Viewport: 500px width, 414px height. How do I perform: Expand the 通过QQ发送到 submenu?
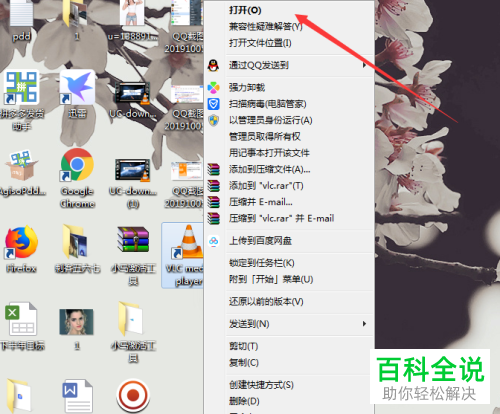tap(289, 65)
